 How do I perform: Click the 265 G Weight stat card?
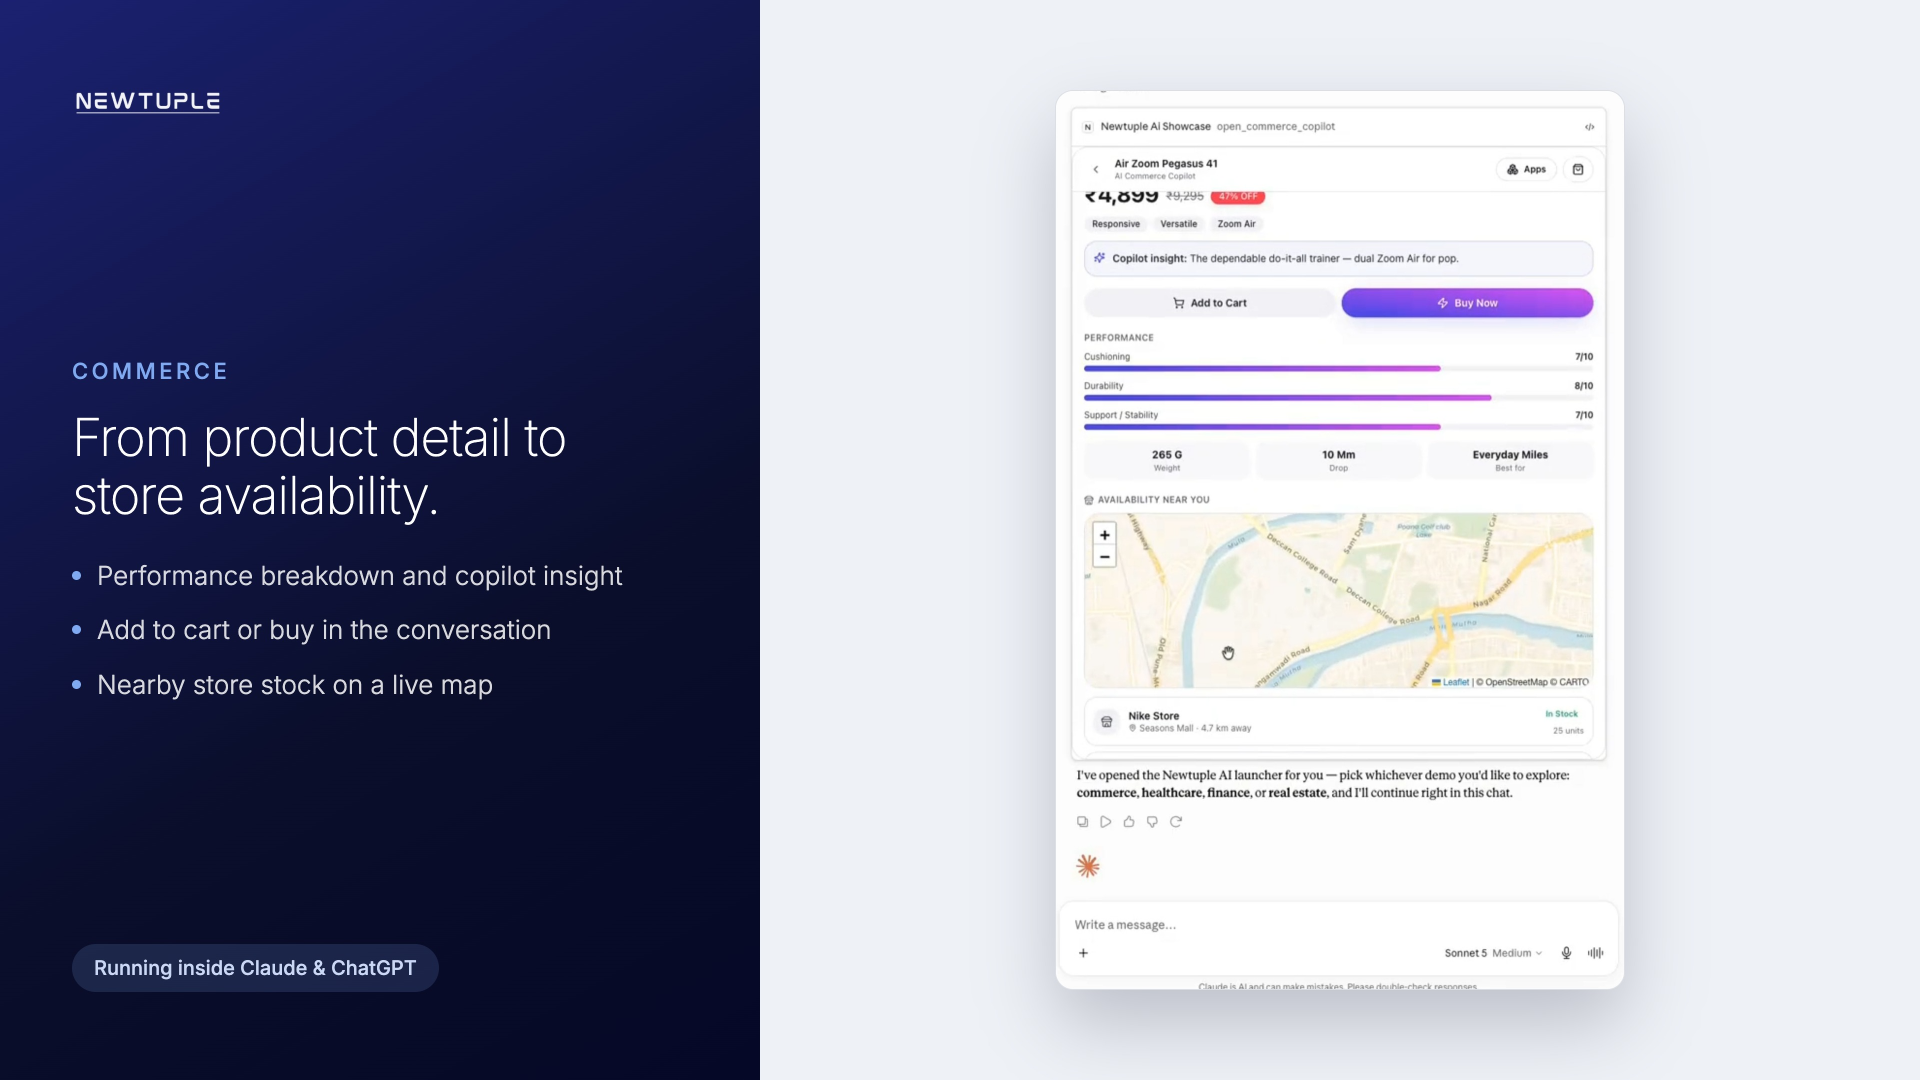click(1166, 460)
